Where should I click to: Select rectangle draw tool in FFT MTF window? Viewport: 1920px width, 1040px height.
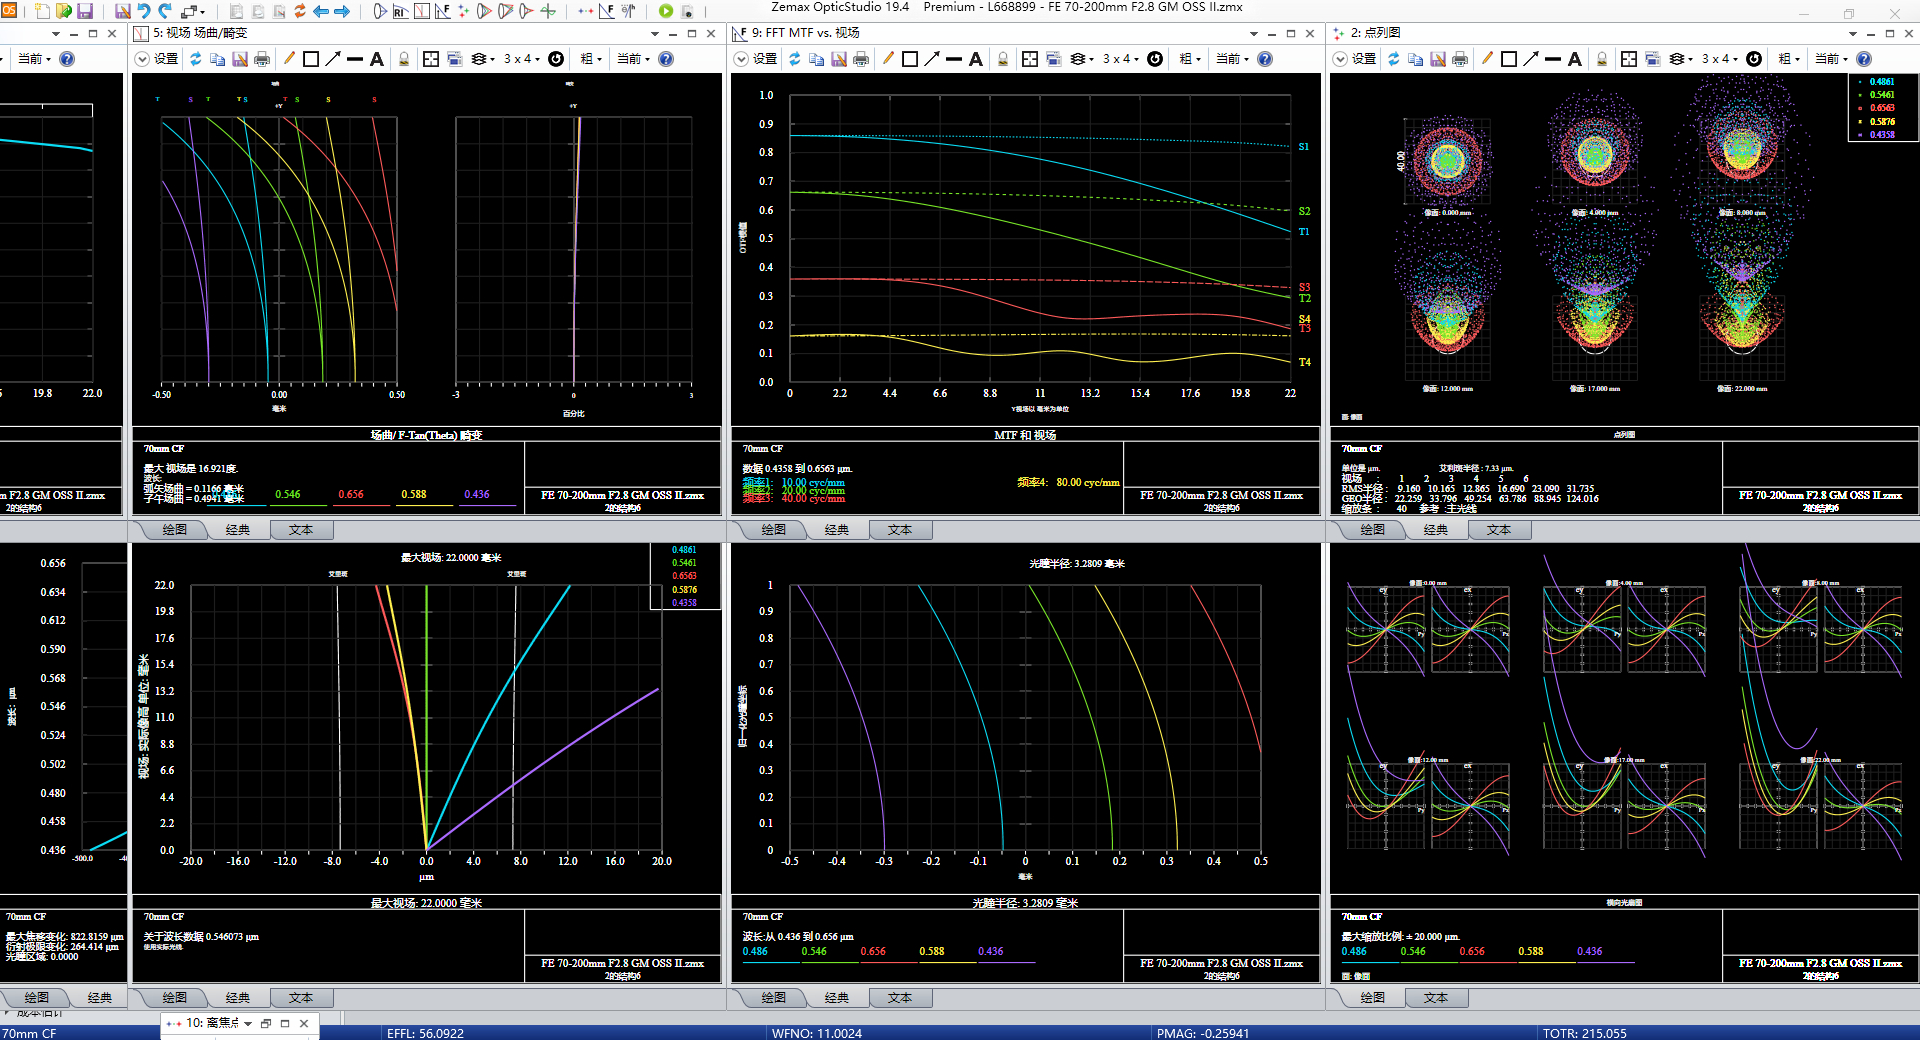pyautogui.click(x=910, y=59)
